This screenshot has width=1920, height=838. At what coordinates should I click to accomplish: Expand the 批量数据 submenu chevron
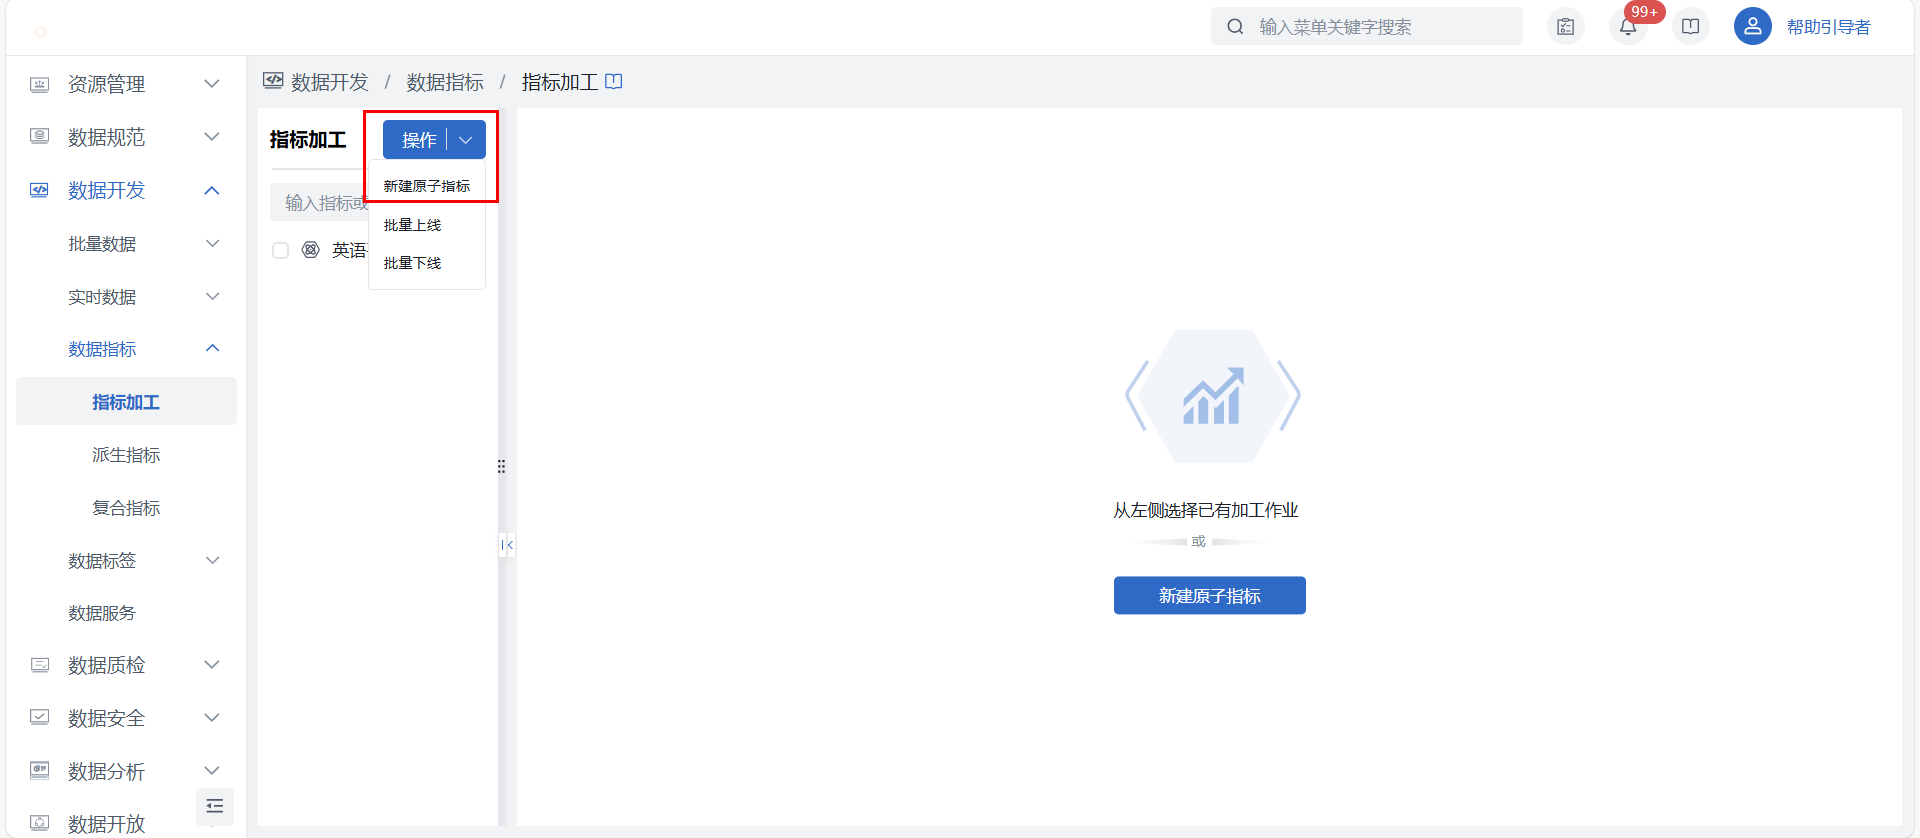coord(212,243)
